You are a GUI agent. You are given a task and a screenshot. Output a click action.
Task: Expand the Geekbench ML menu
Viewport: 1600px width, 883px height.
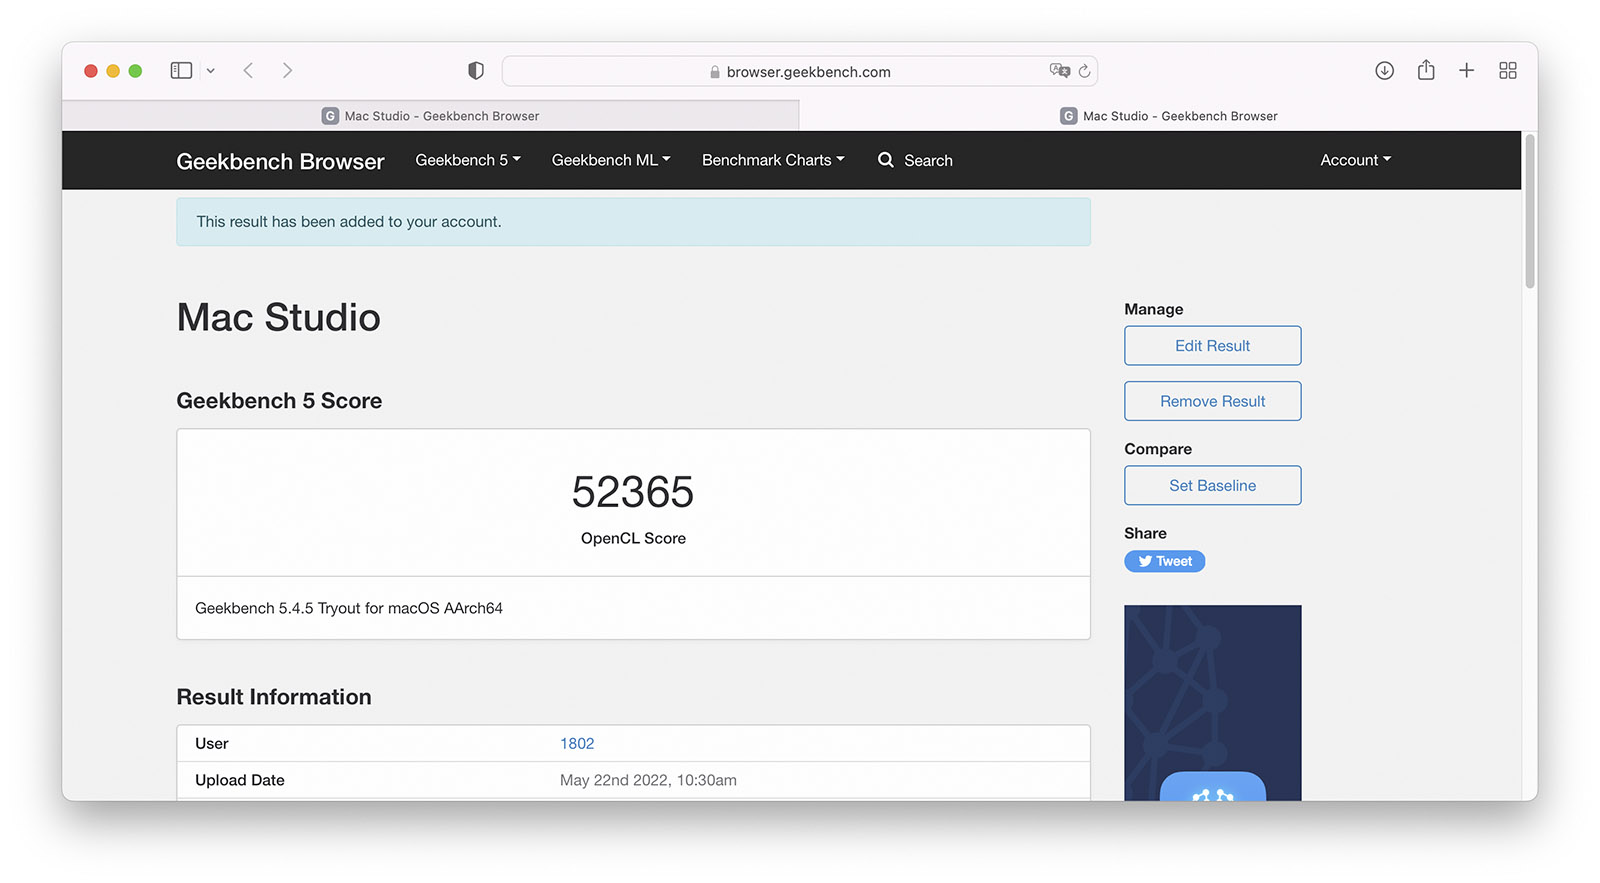[611, 160]
